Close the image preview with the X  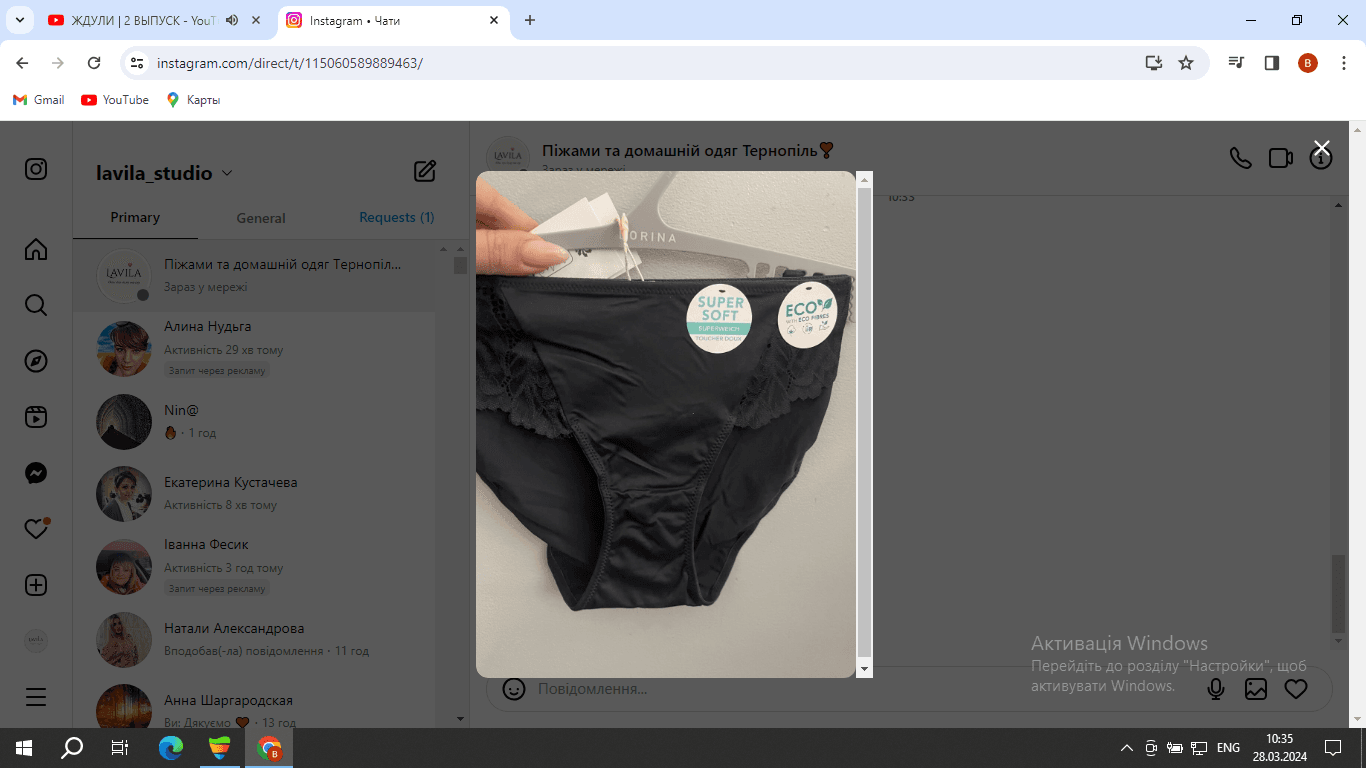click(x=1322, y=149)
